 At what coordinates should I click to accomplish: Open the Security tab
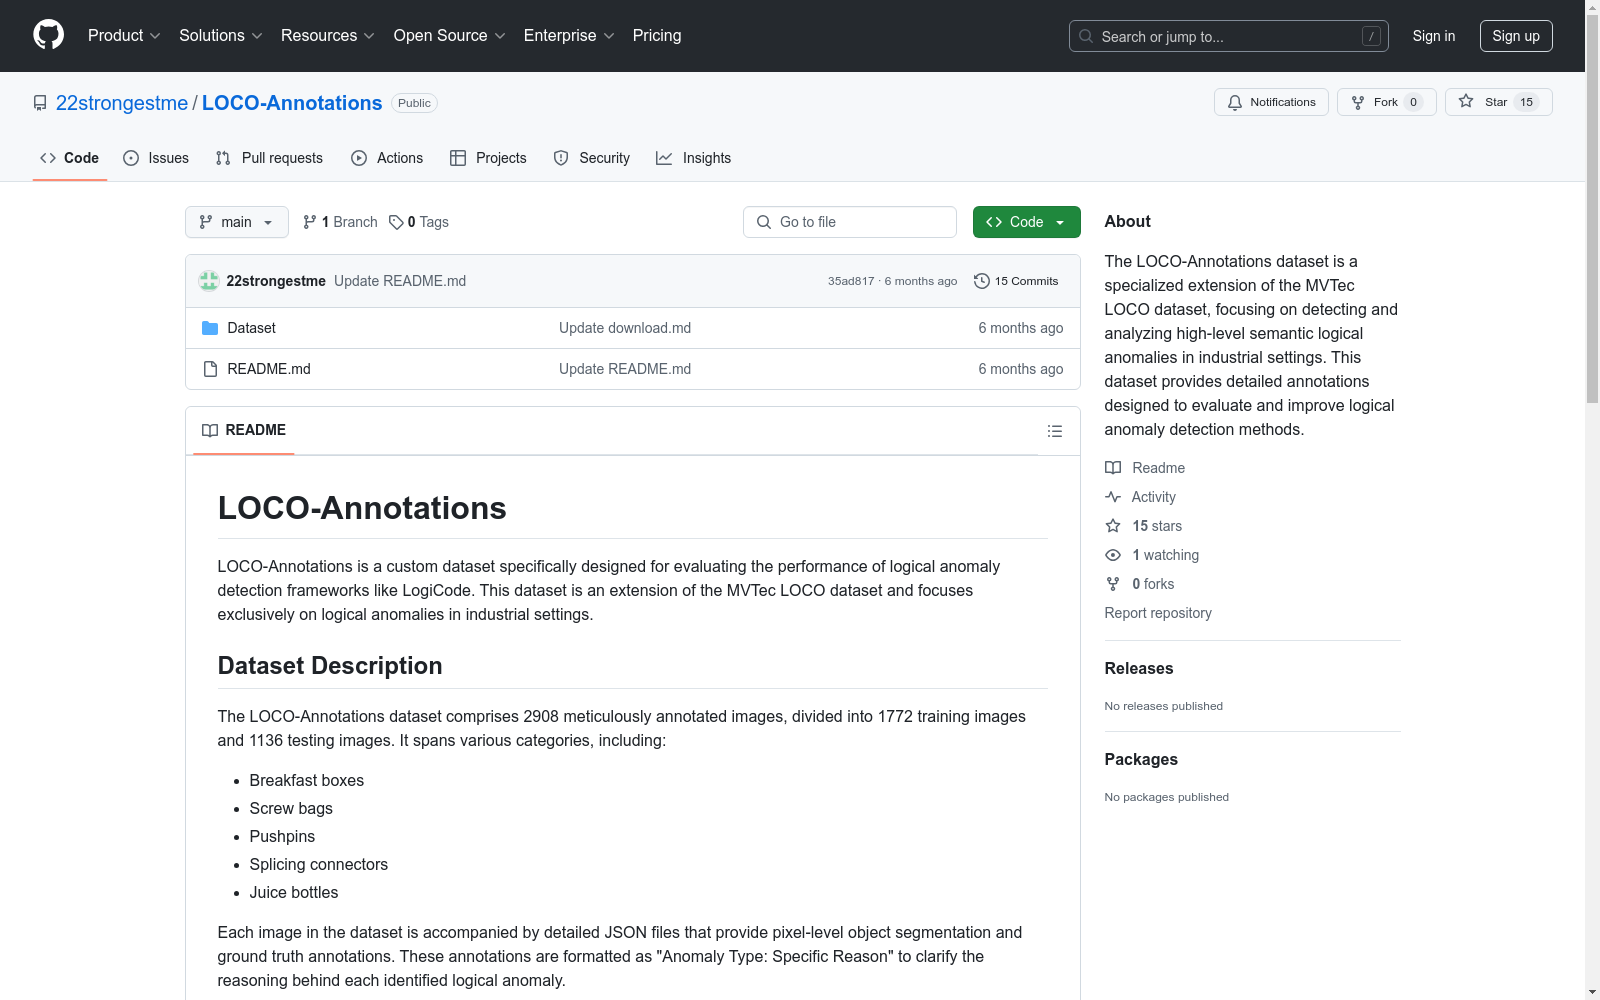pyautogui.click(x=592, y=158)
